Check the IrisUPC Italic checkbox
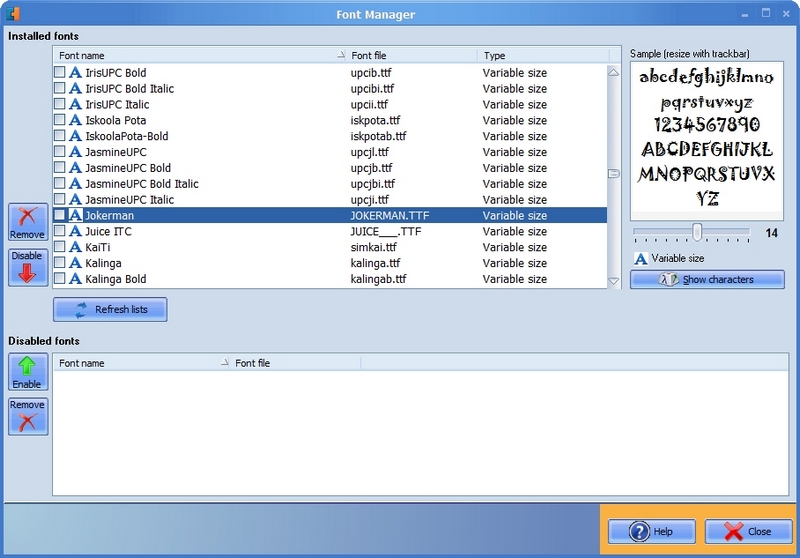This screenshot has width=800, height=558. click(x=60, y=104)
